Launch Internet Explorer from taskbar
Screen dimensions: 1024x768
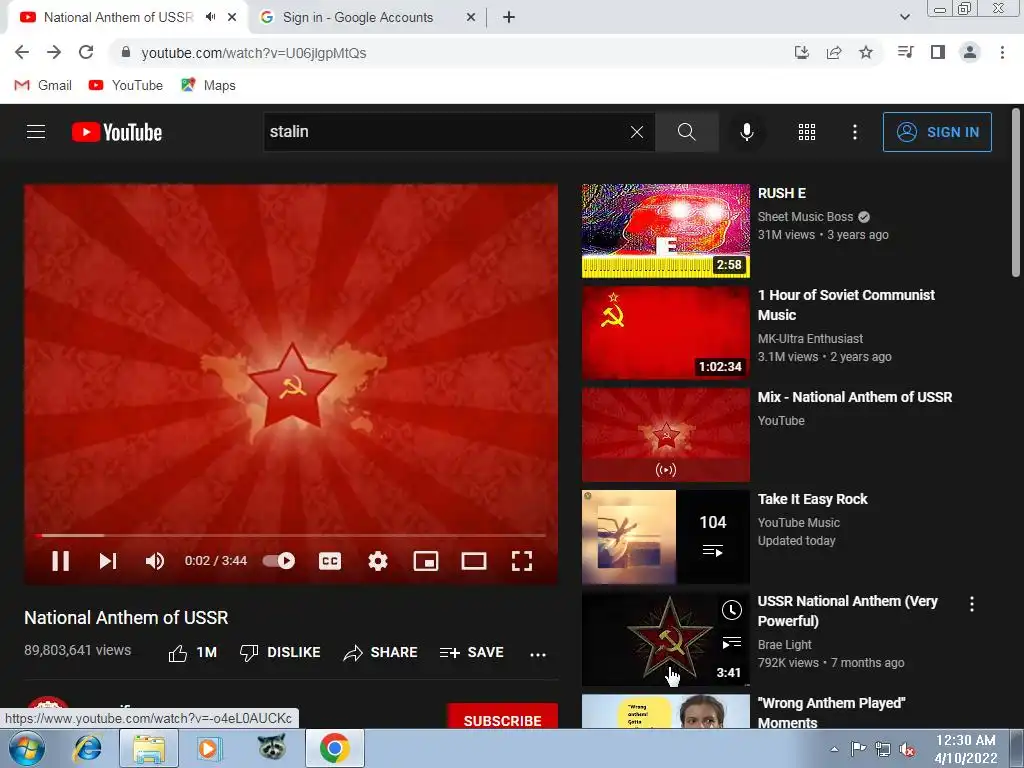click(88, 748)
